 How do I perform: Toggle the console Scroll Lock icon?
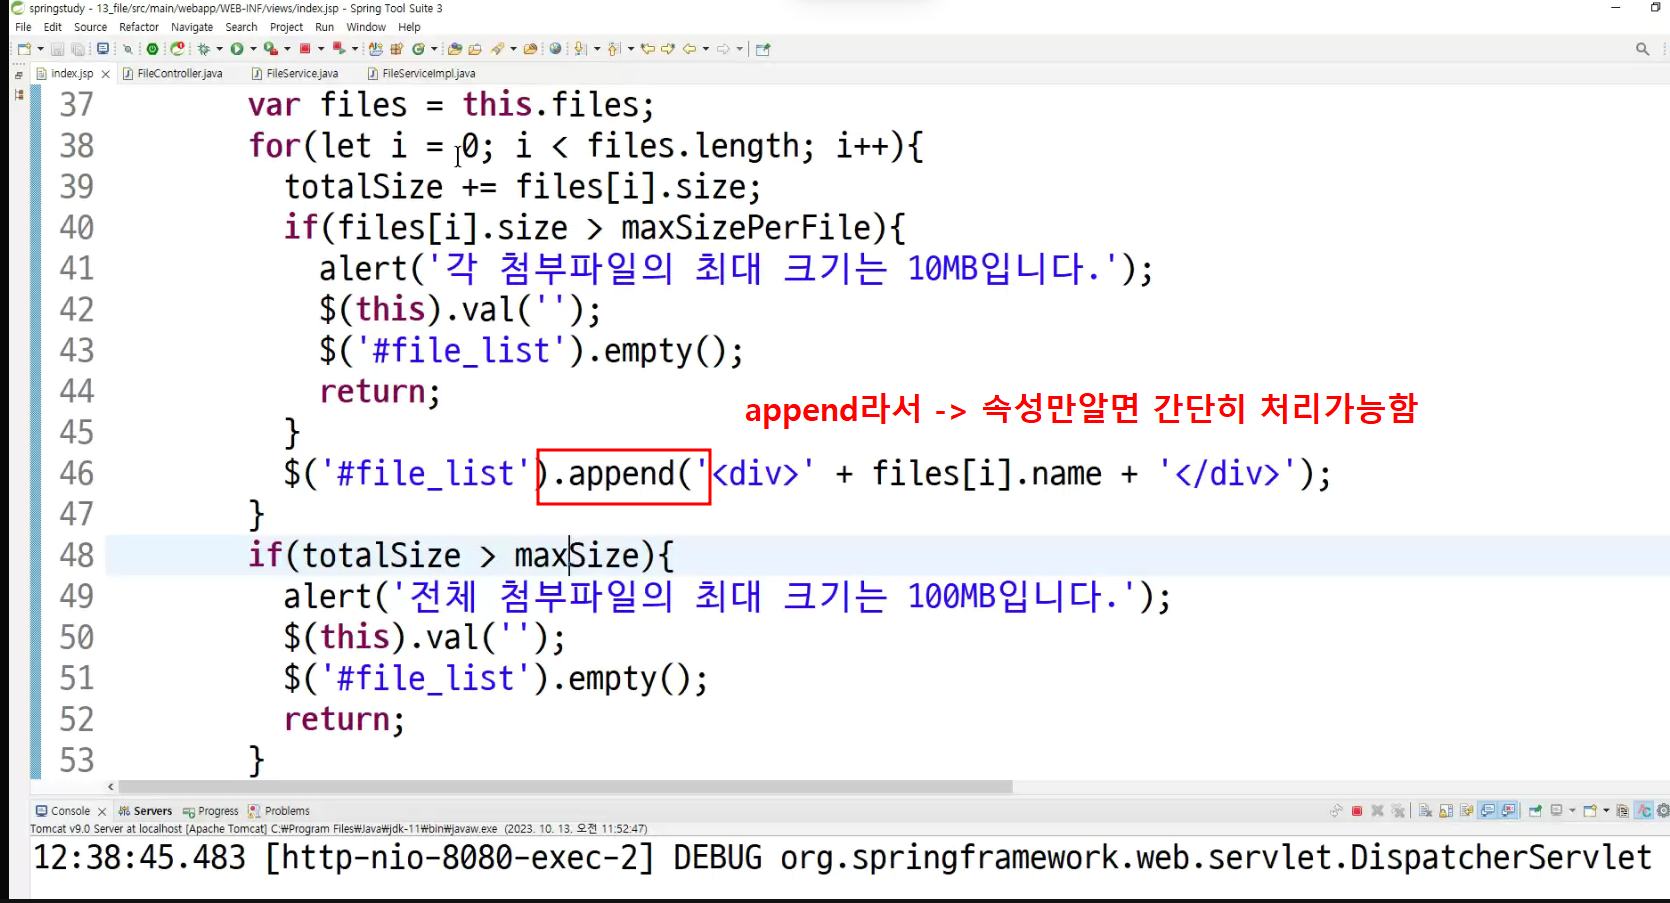[1446, 811]
